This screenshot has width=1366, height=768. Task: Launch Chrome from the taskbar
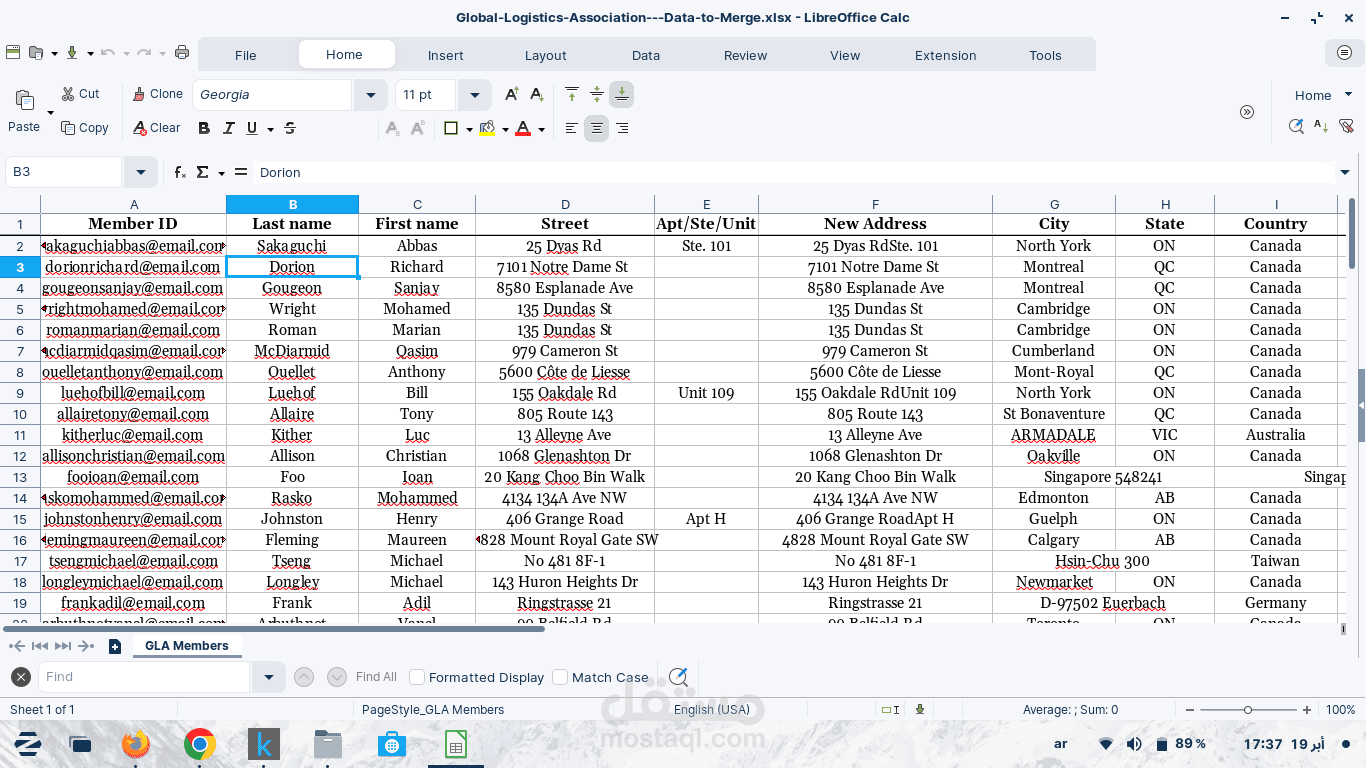click(x=200, y=744)
